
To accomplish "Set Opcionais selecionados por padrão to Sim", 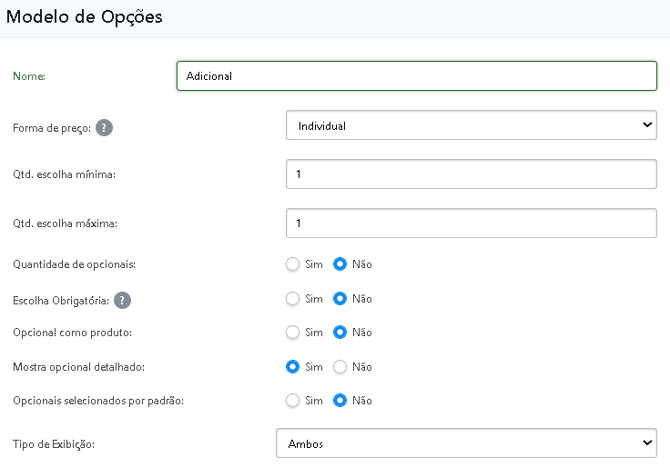I will pos(293,400).
